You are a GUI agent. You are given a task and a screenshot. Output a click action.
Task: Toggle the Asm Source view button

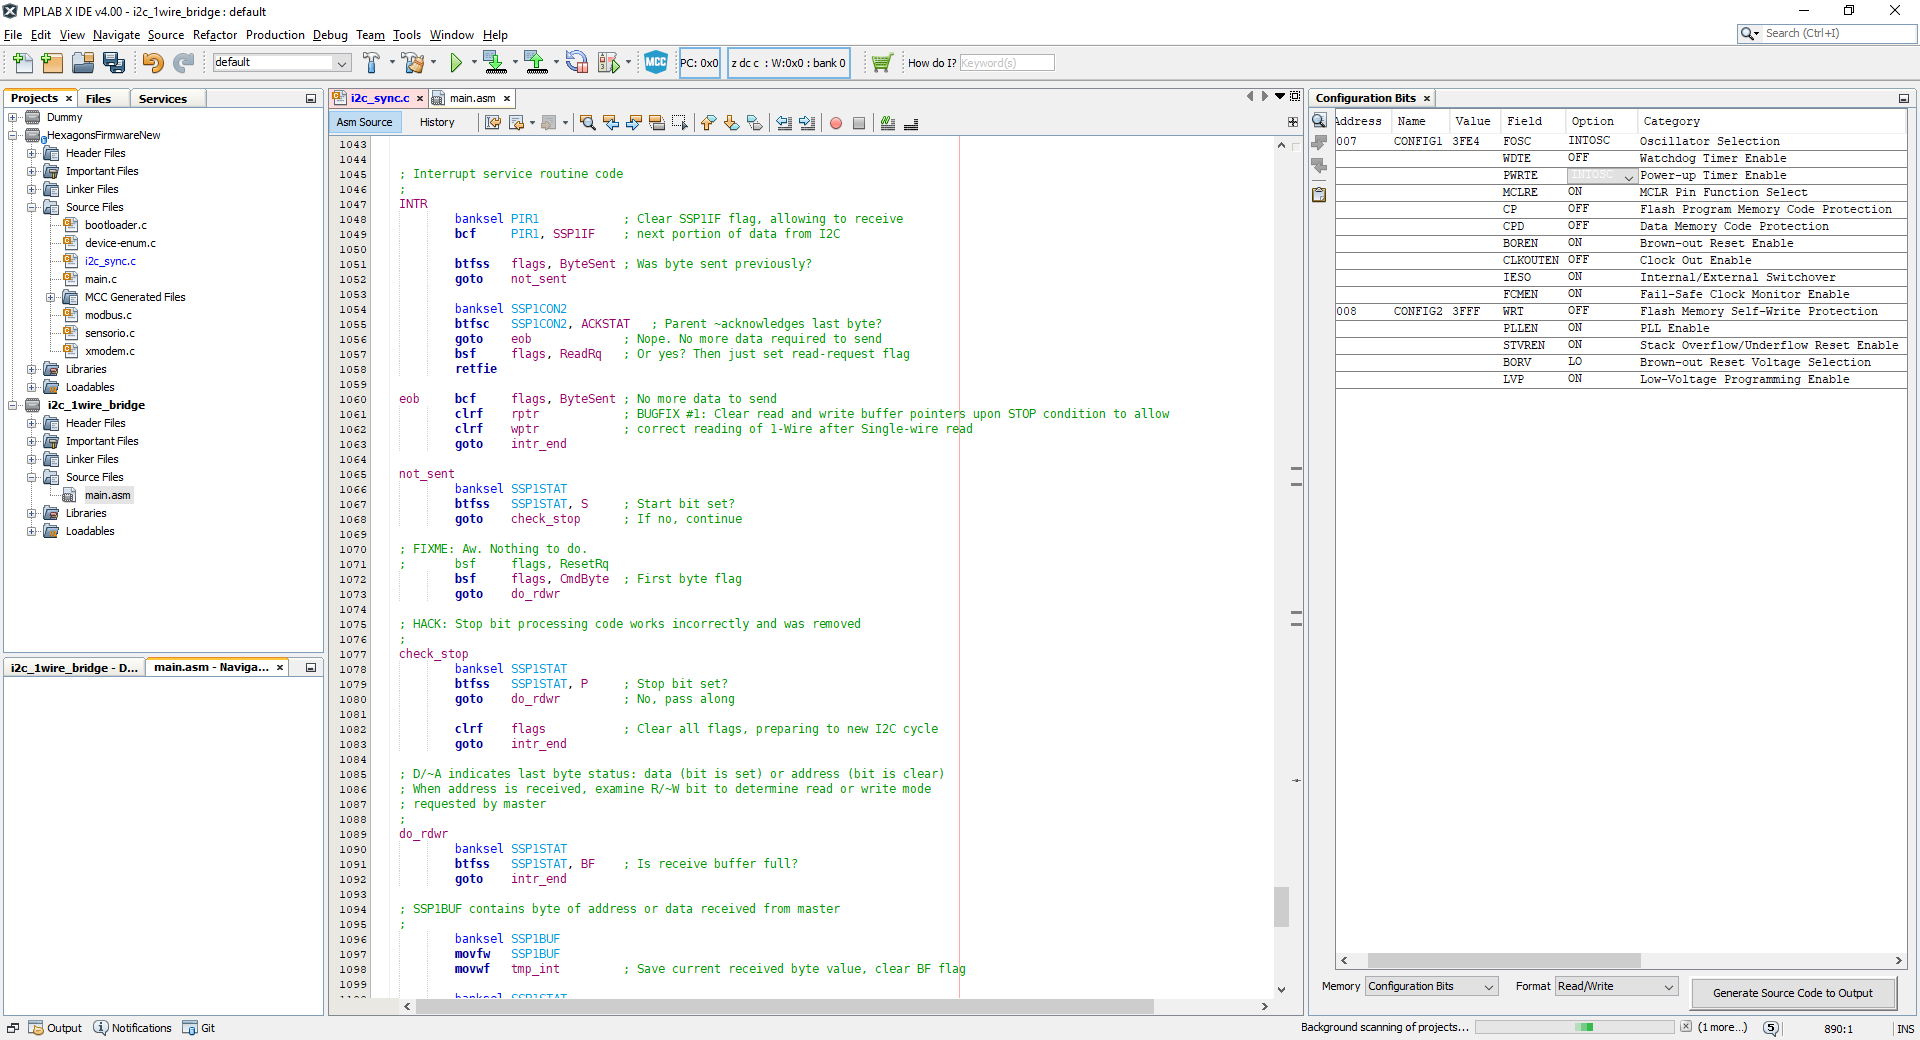pyautogui.click(x=365, y=122)
